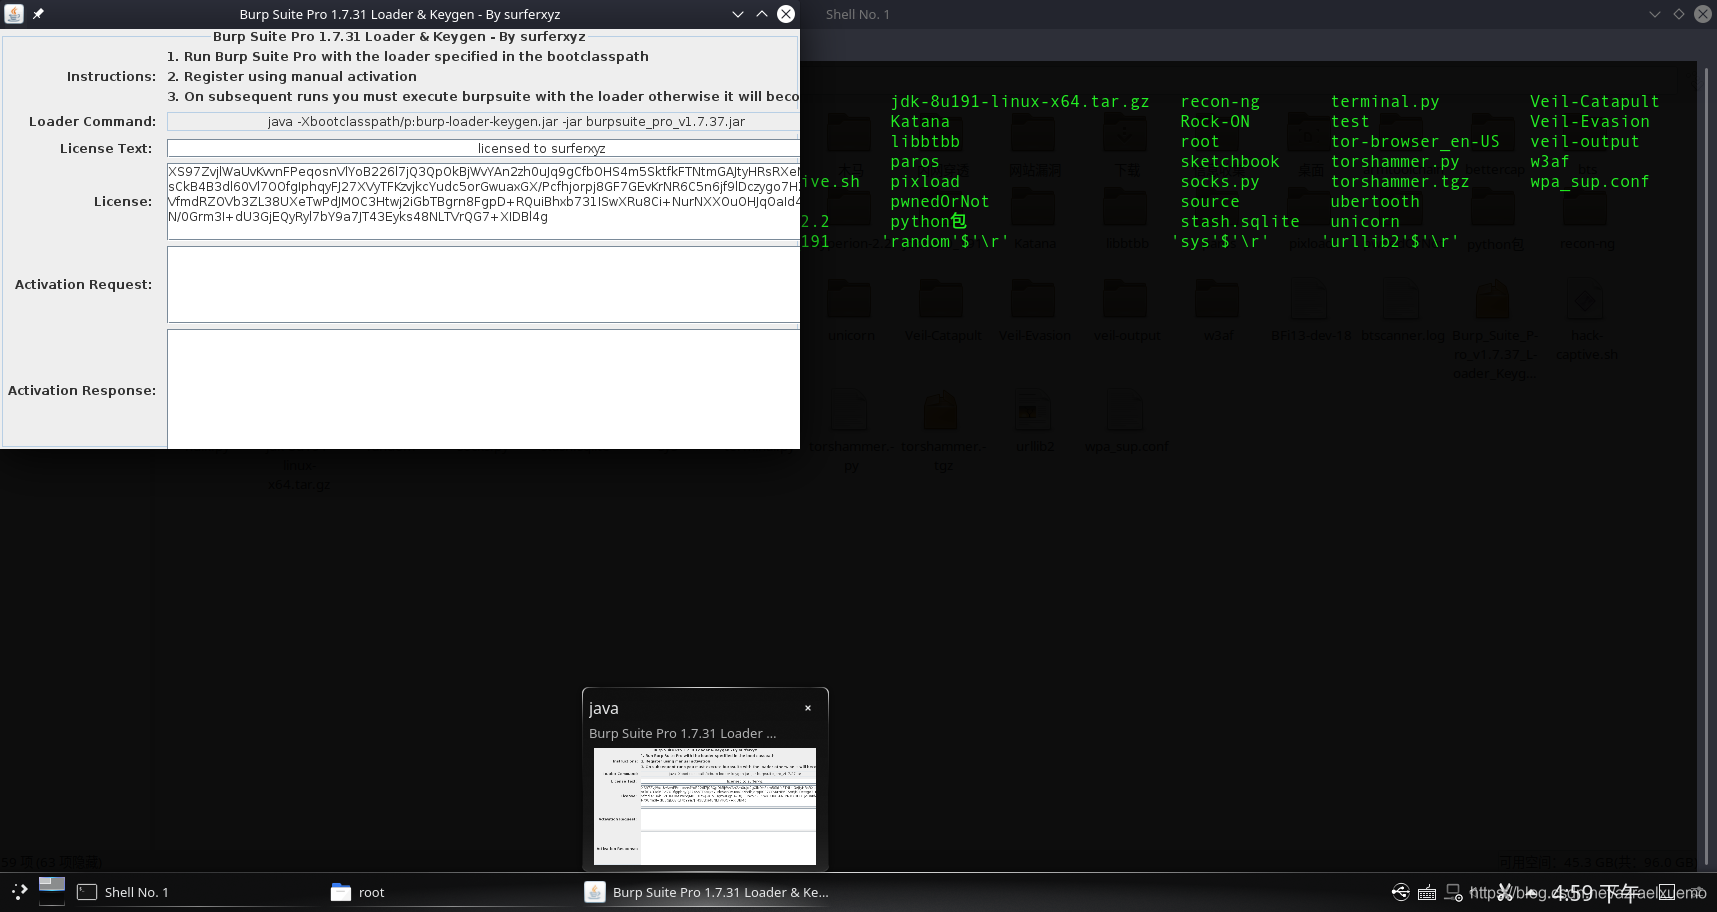The width and height of the screenshot is (1717, 912).
Task: Click the License Text field 'licensed to surferxyz'
Action: (483, 148)
